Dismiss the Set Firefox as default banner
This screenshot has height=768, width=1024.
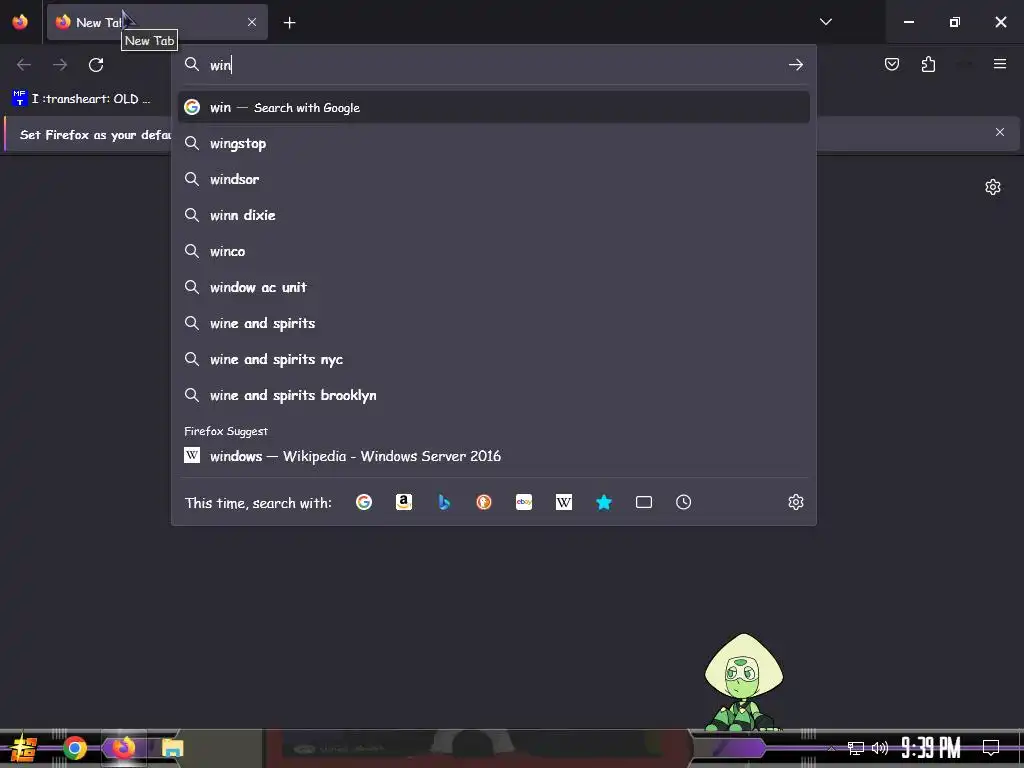pyautogui.click(x=999, y=133)
